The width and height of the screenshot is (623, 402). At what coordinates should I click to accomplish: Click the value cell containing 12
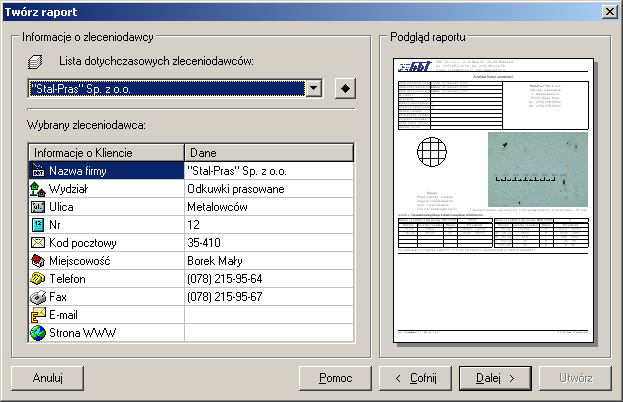click(x=269, y=225)
